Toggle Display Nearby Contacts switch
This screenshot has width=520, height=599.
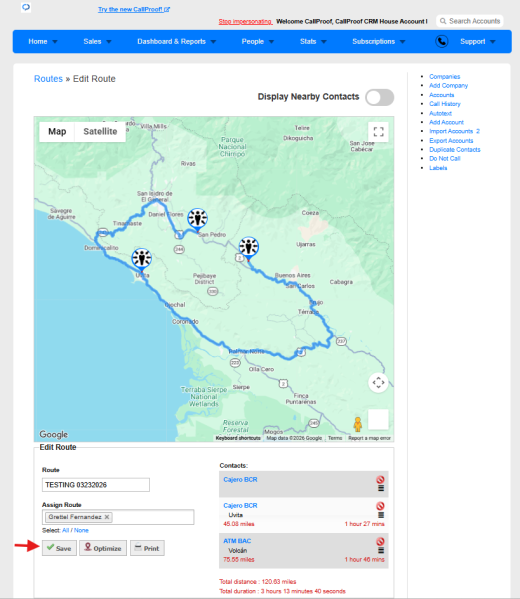click(379, 97)
